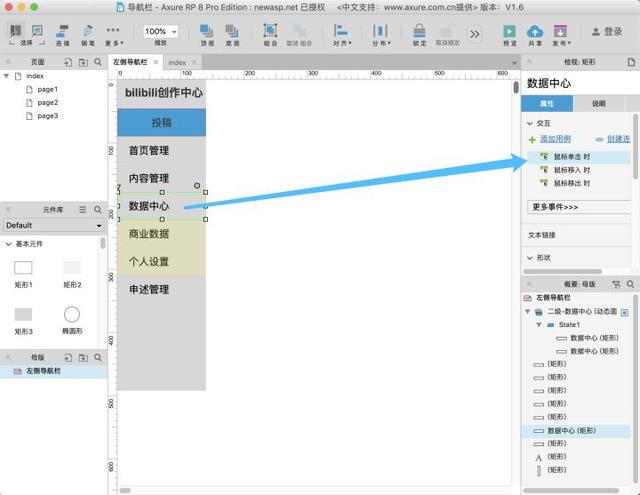Open the widget library menu icon
The height and width of the screenshot is (495, 640).
(83, 209)
